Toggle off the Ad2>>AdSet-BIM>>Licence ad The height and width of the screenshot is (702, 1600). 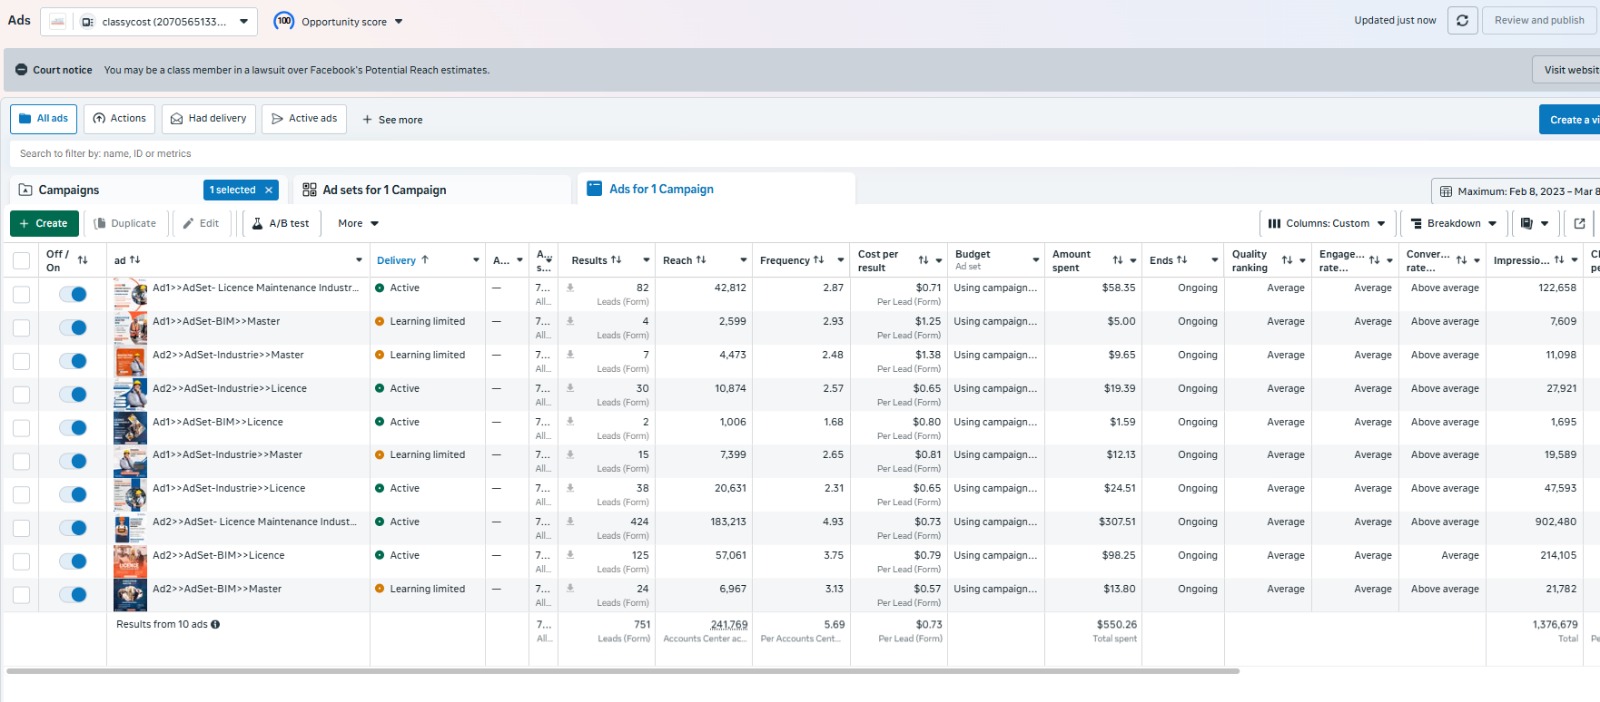72,561
